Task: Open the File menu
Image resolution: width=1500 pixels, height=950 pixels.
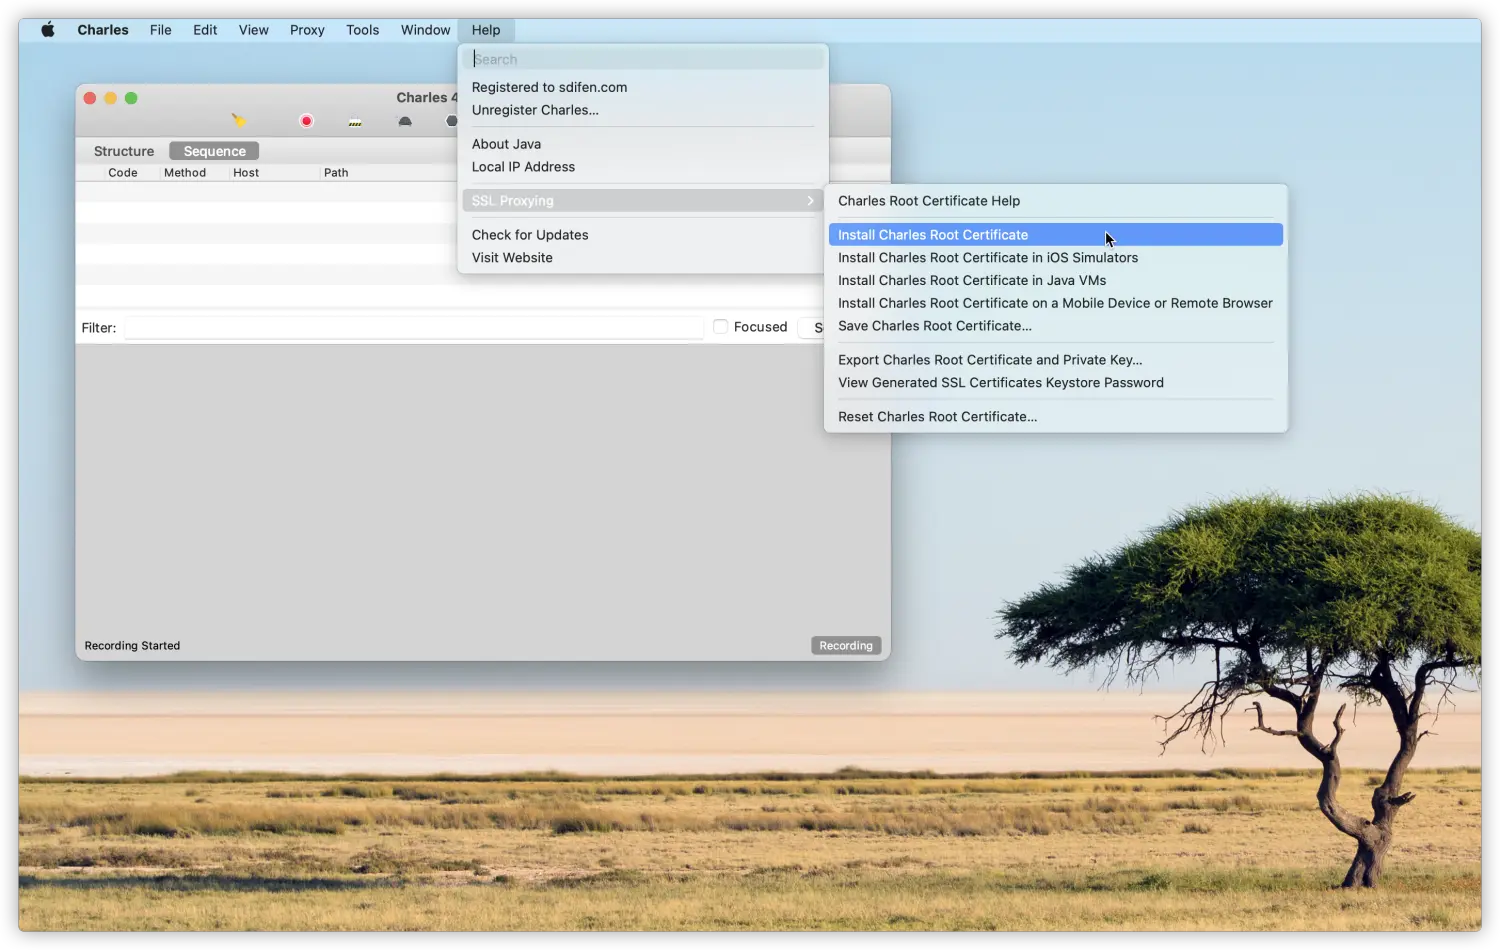Action: (x=161, y=30)
